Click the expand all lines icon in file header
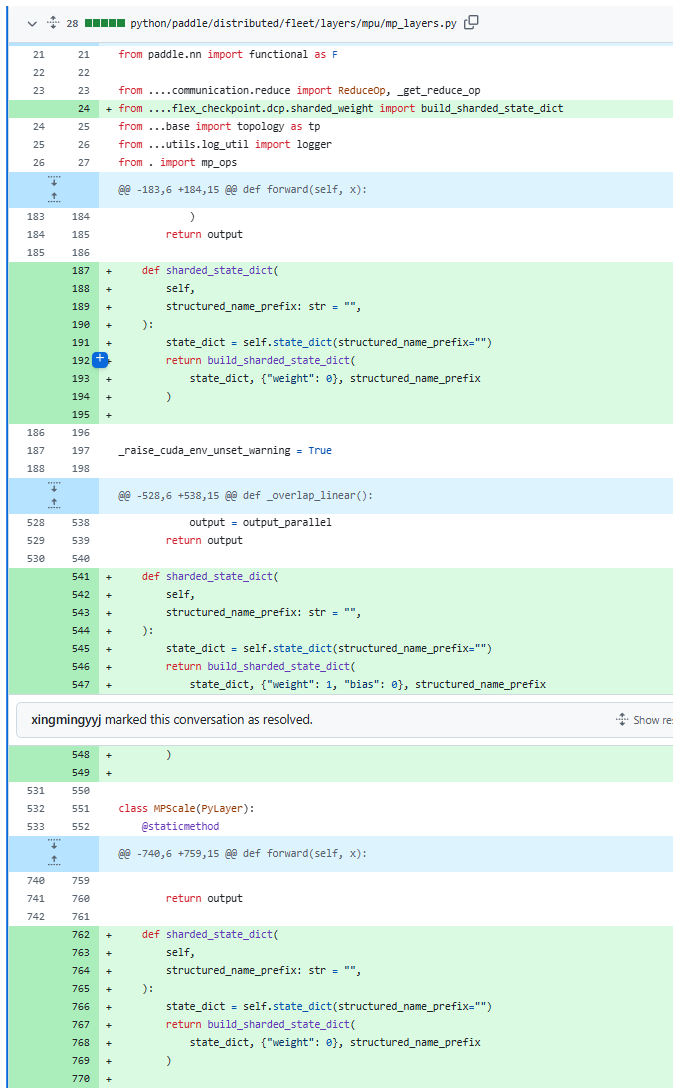The height and width of the screenshot is (1088, 673). [53, 22]
